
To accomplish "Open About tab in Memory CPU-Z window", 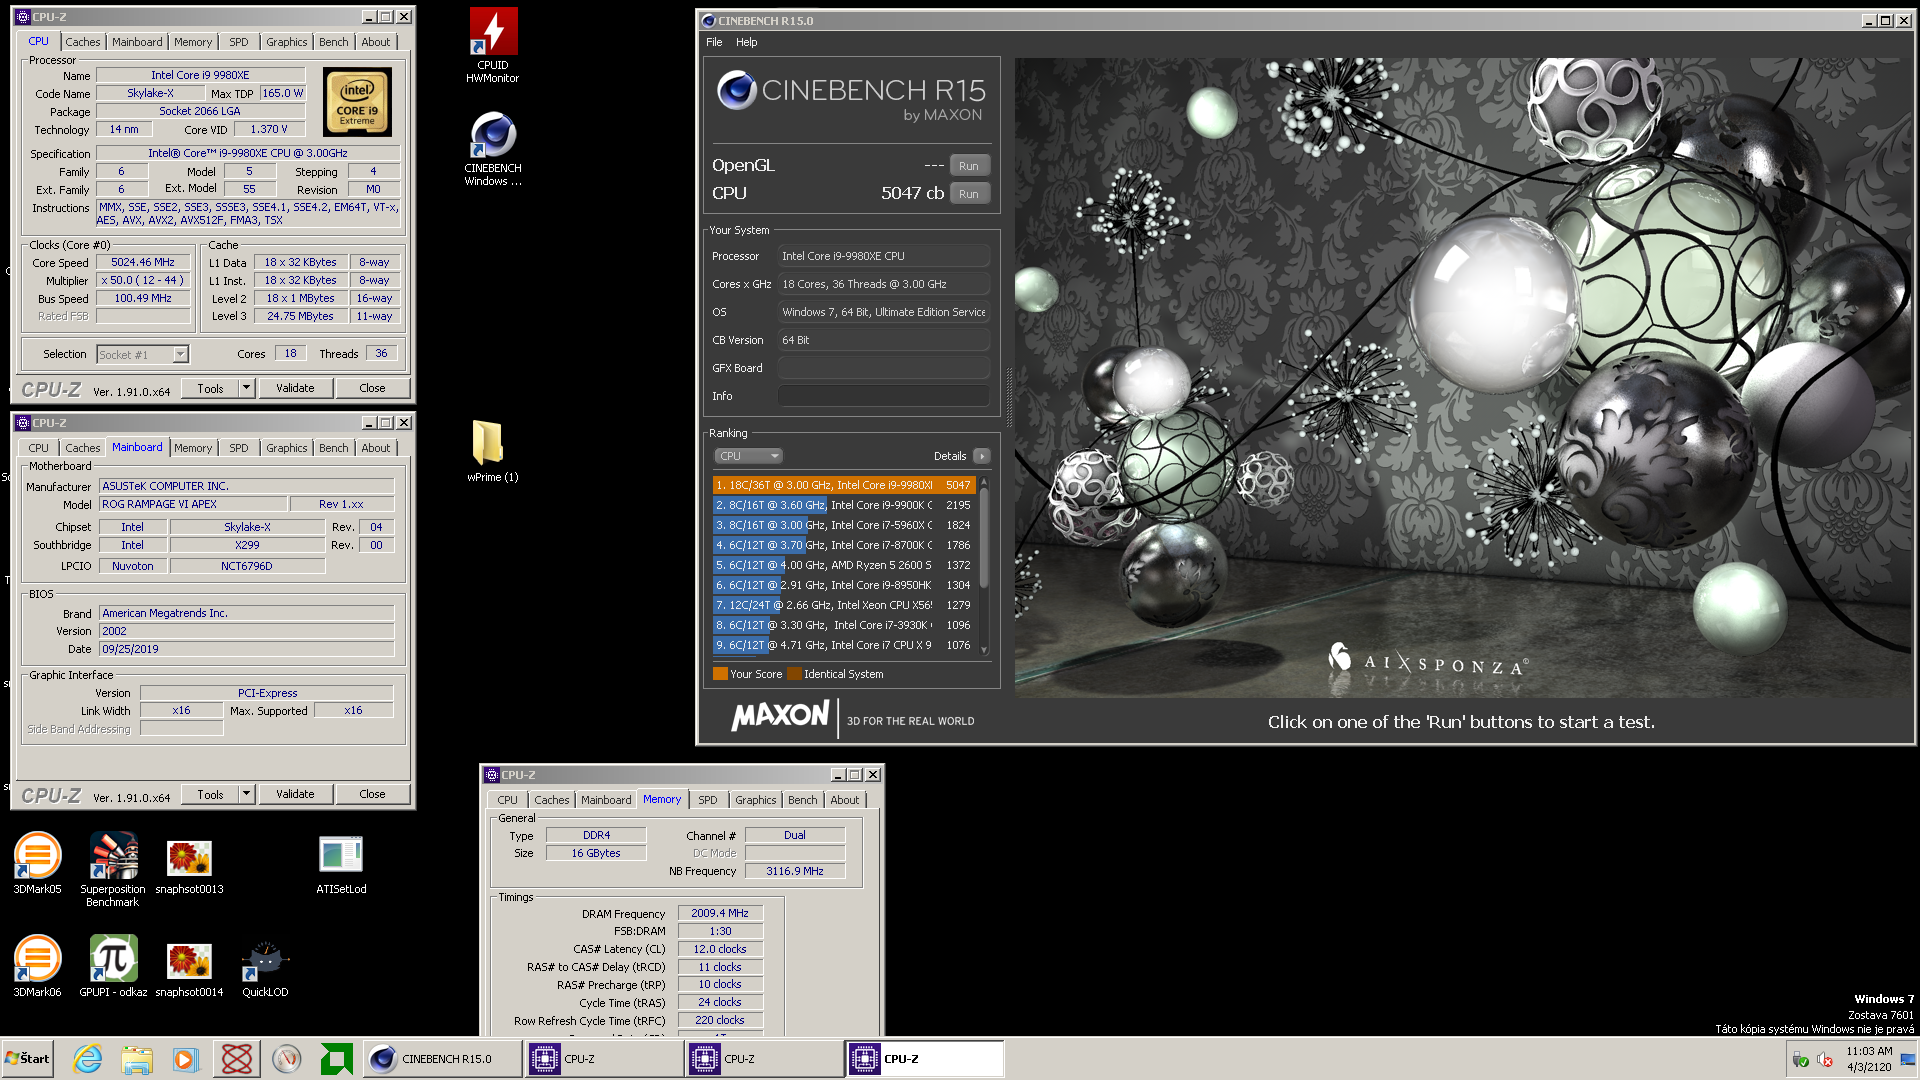I will 844,800.
